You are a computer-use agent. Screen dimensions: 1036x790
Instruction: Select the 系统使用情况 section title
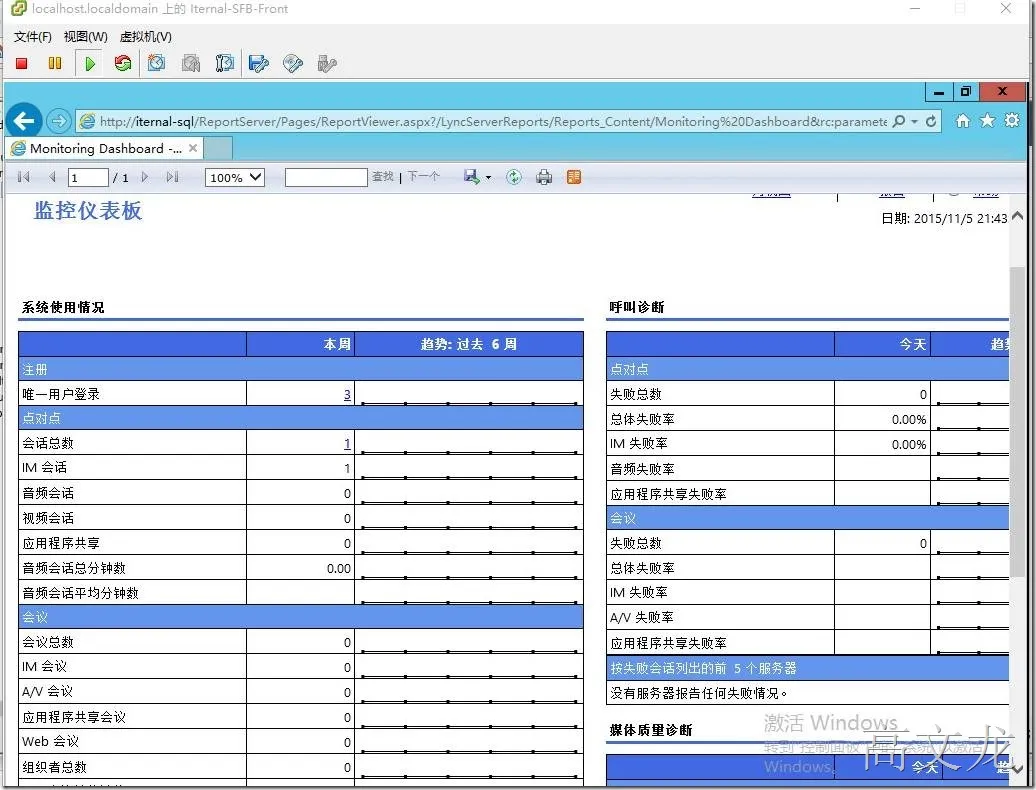click(63, 308)
